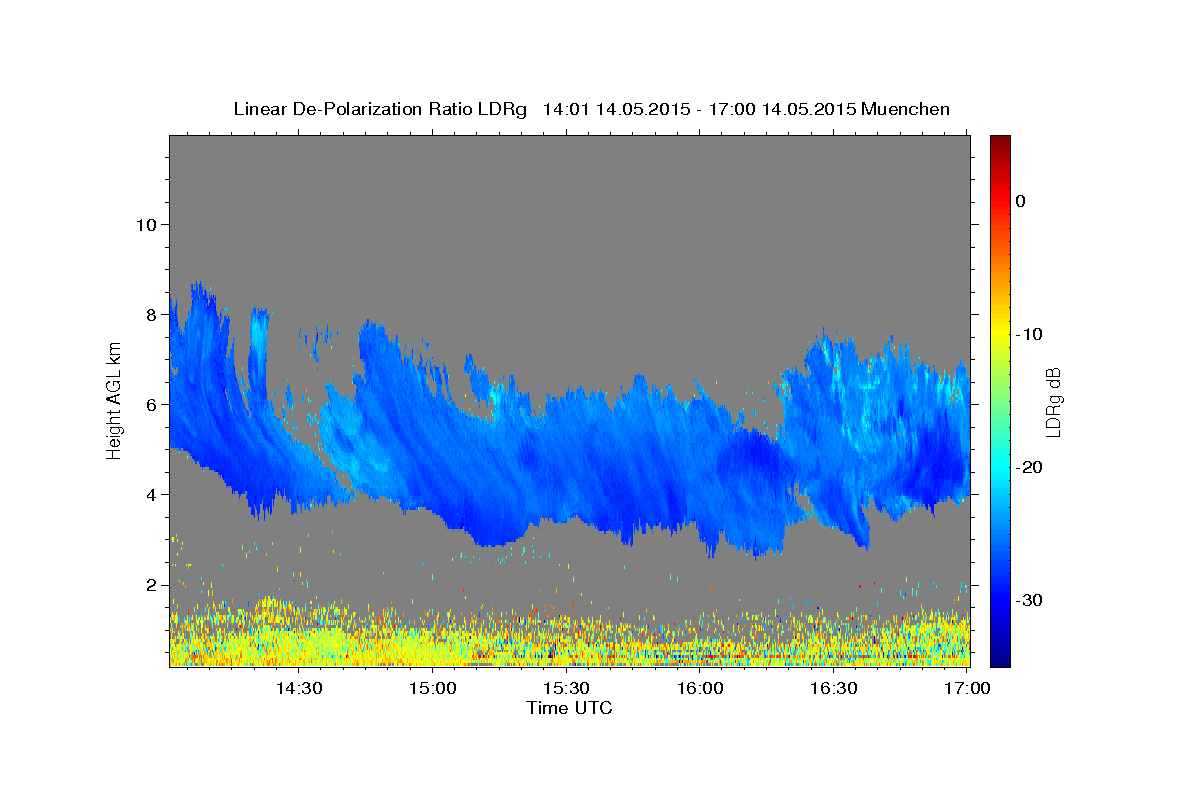Click the height tick label 4
The width and height of the screenshot is (1200, 800).
tap(152, 494)
